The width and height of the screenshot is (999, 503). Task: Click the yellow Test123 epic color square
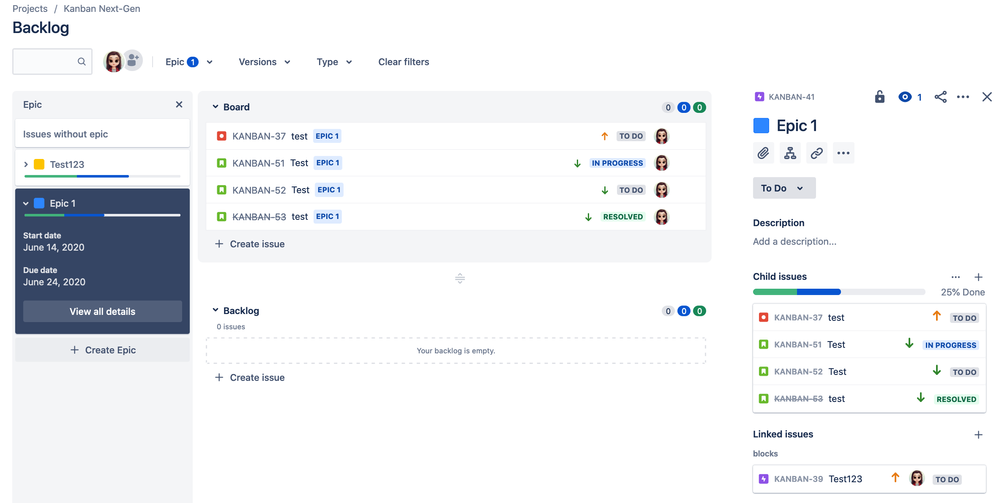[39, 164]
